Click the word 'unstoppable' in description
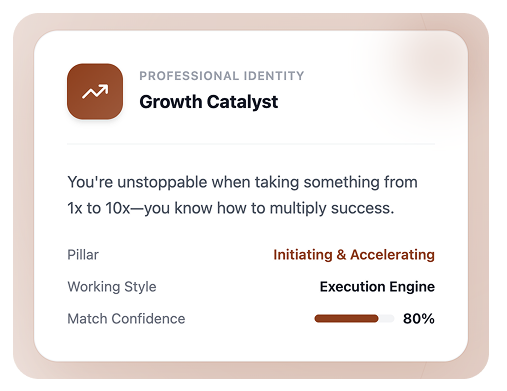507x391 pixels. coord(162,182)
